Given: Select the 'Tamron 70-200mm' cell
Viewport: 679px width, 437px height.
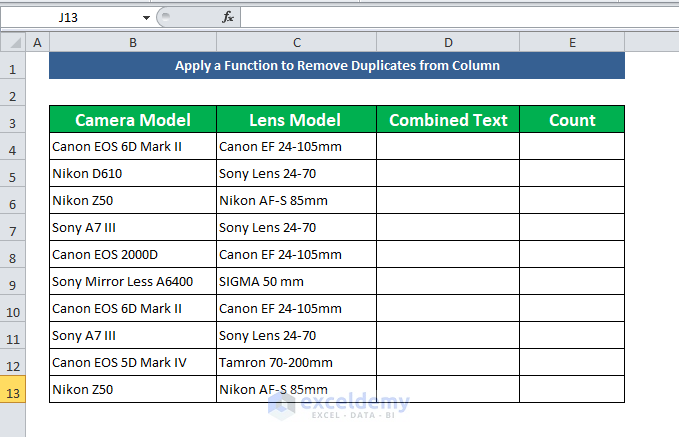Looking at the screenshot, I should pyautogui.click(x=297, y=362).
